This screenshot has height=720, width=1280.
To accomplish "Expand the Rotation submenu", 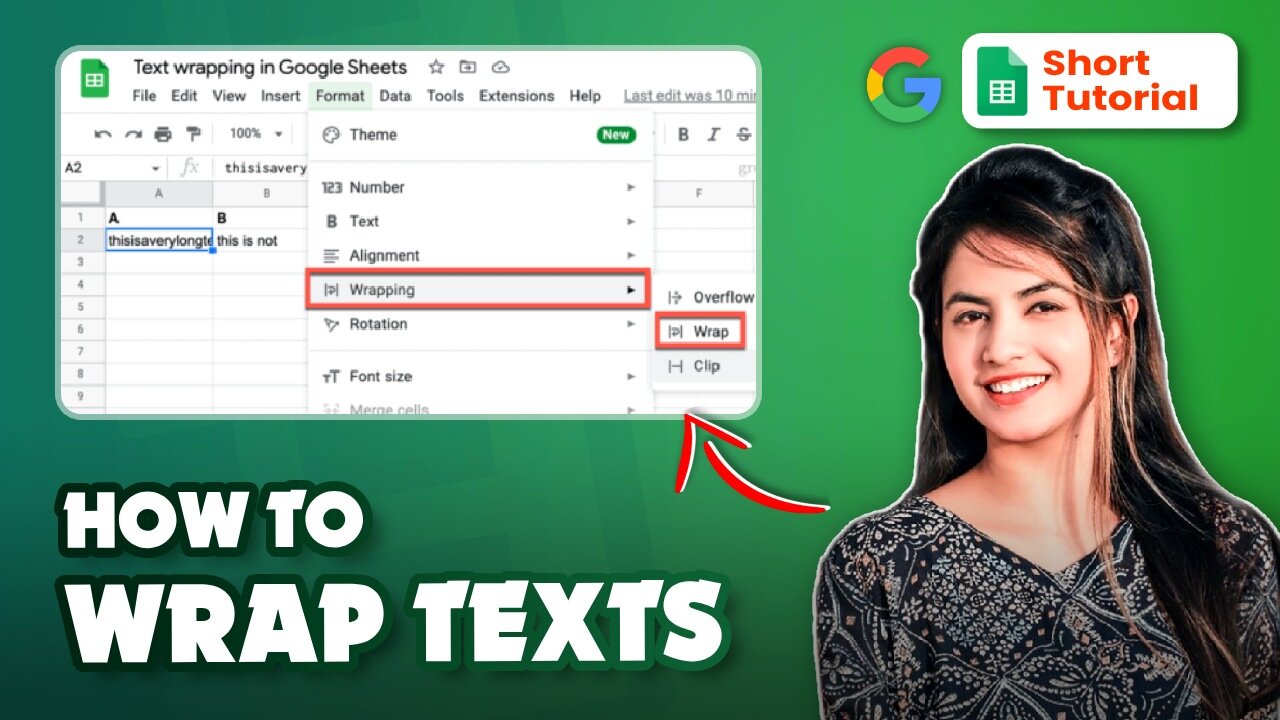I will 480,324.
